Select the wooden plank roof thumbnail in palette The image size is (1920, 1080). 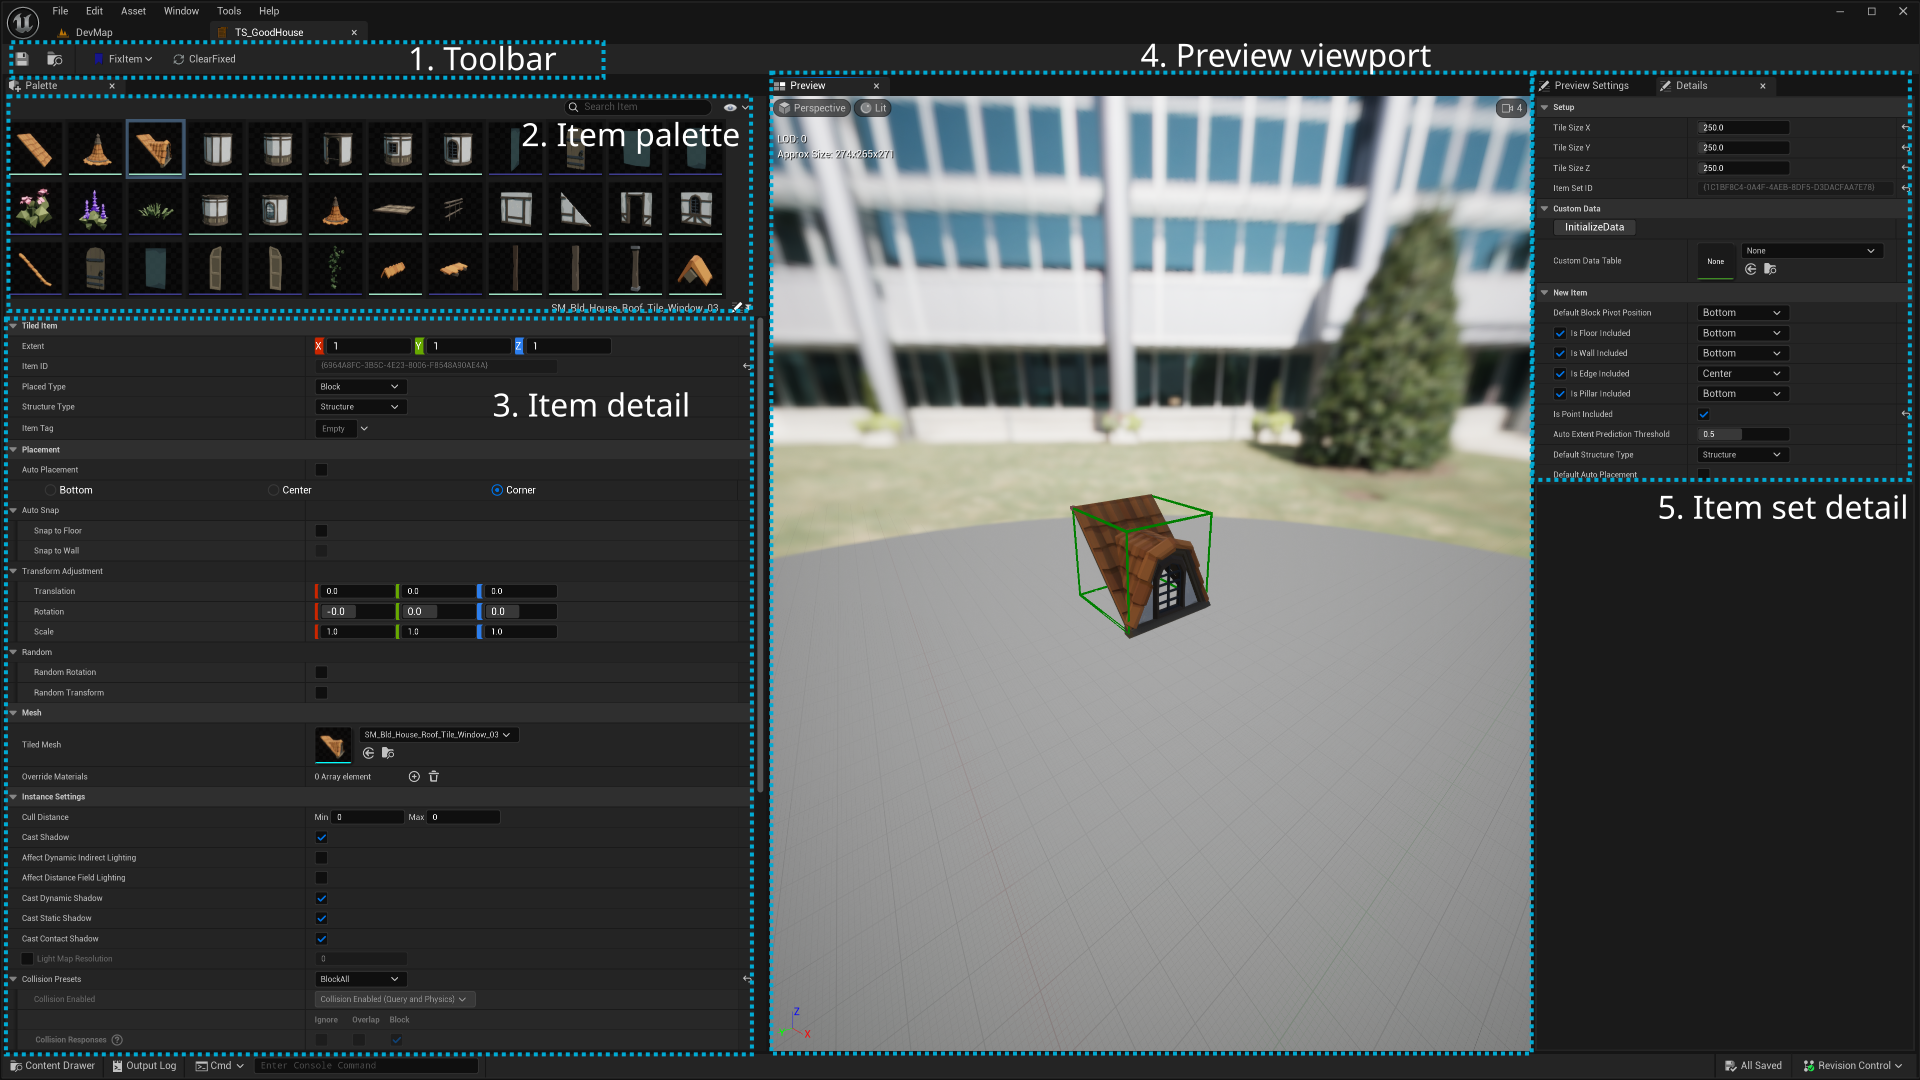pos(36,149)
